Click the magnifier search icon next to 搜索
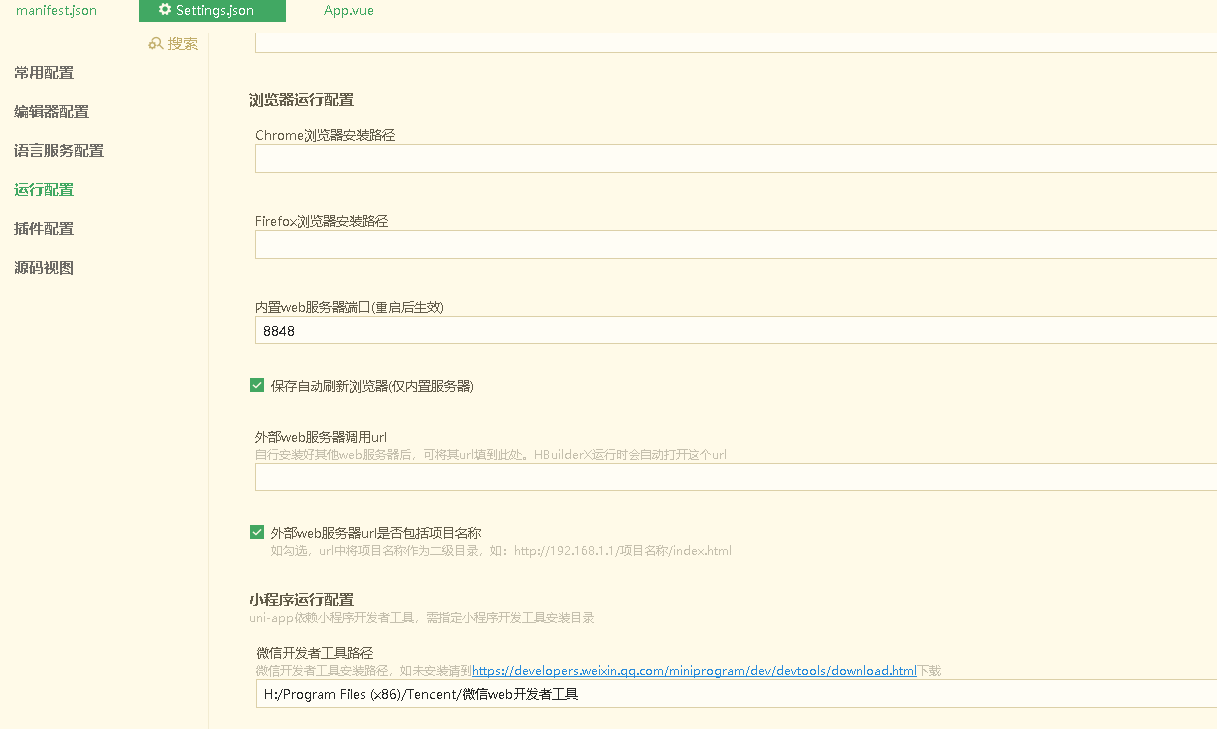 [155, 43]
